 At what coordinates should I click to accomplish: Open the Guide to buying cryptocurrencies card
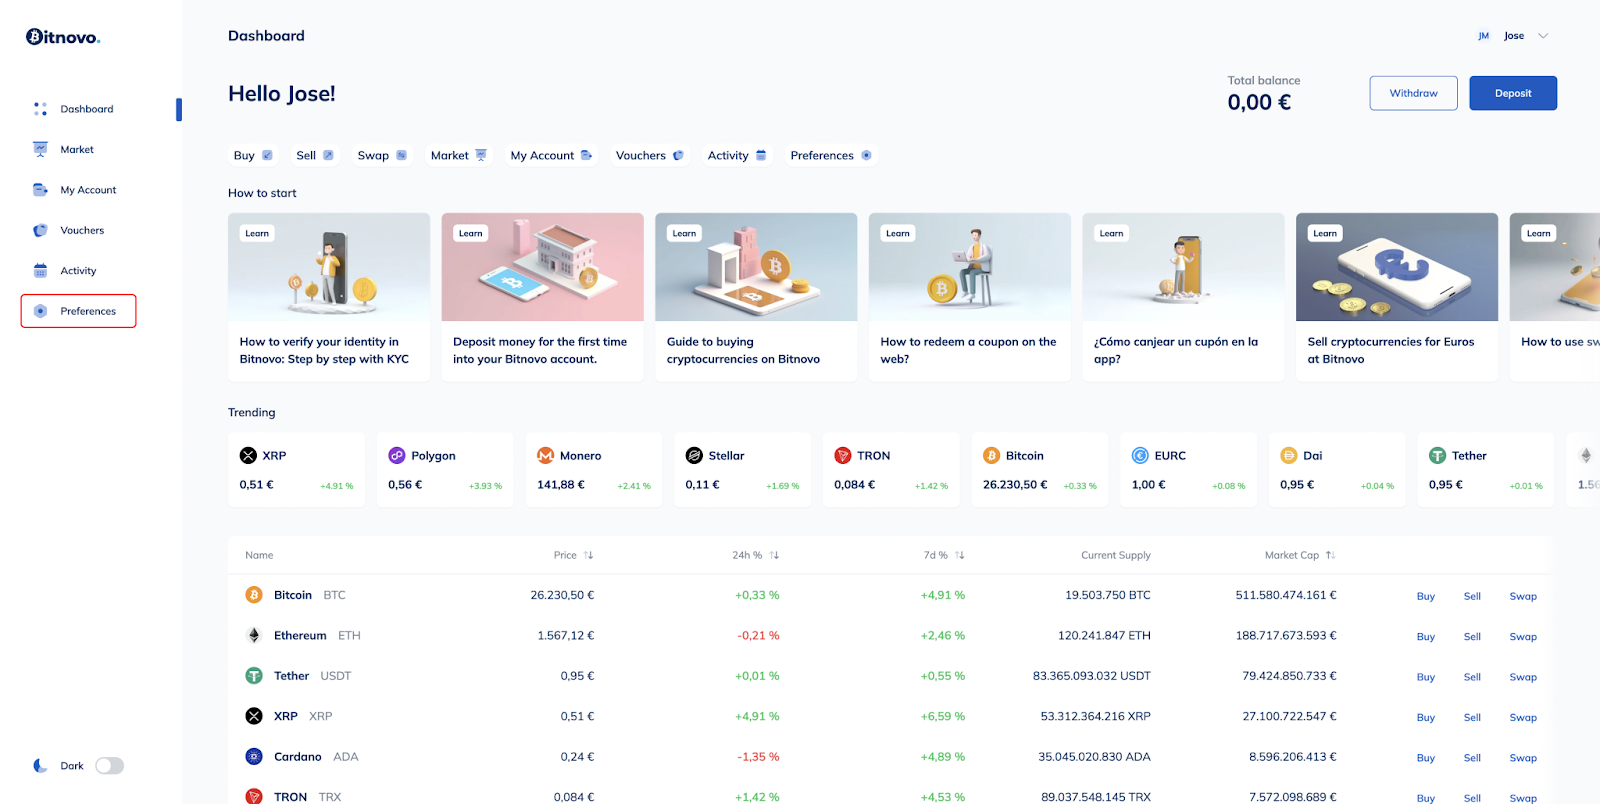756,297
